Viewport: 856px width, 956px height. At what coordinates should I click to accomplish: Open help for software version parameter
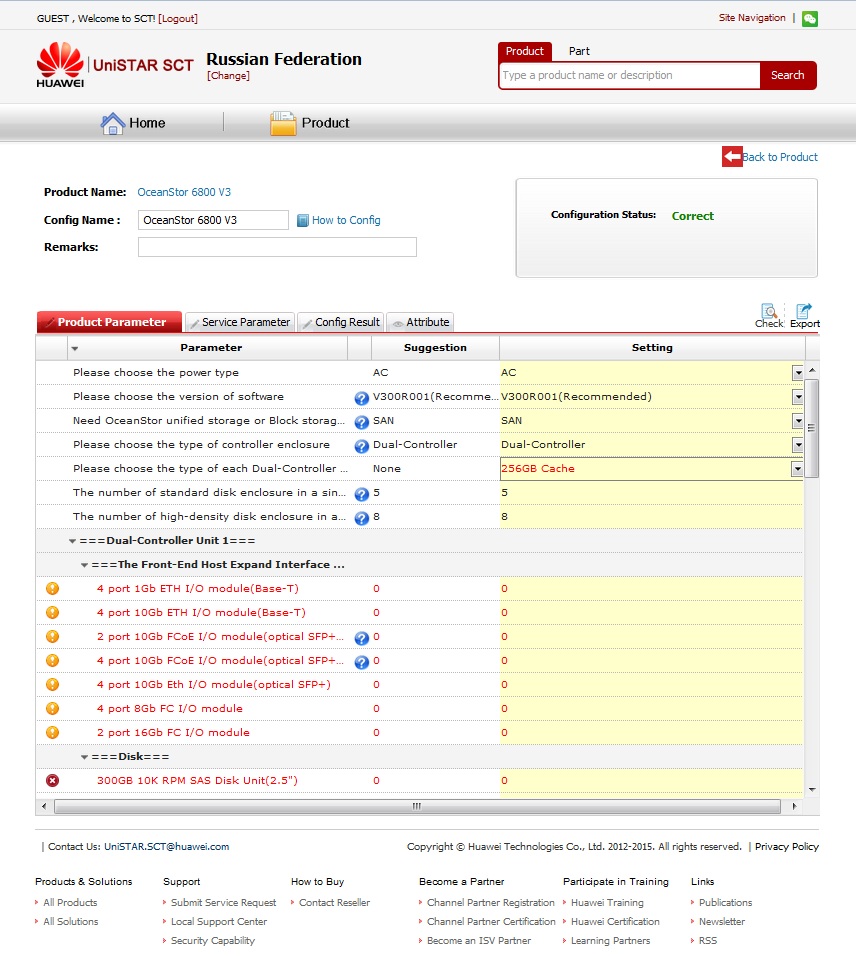click(362, 398)
